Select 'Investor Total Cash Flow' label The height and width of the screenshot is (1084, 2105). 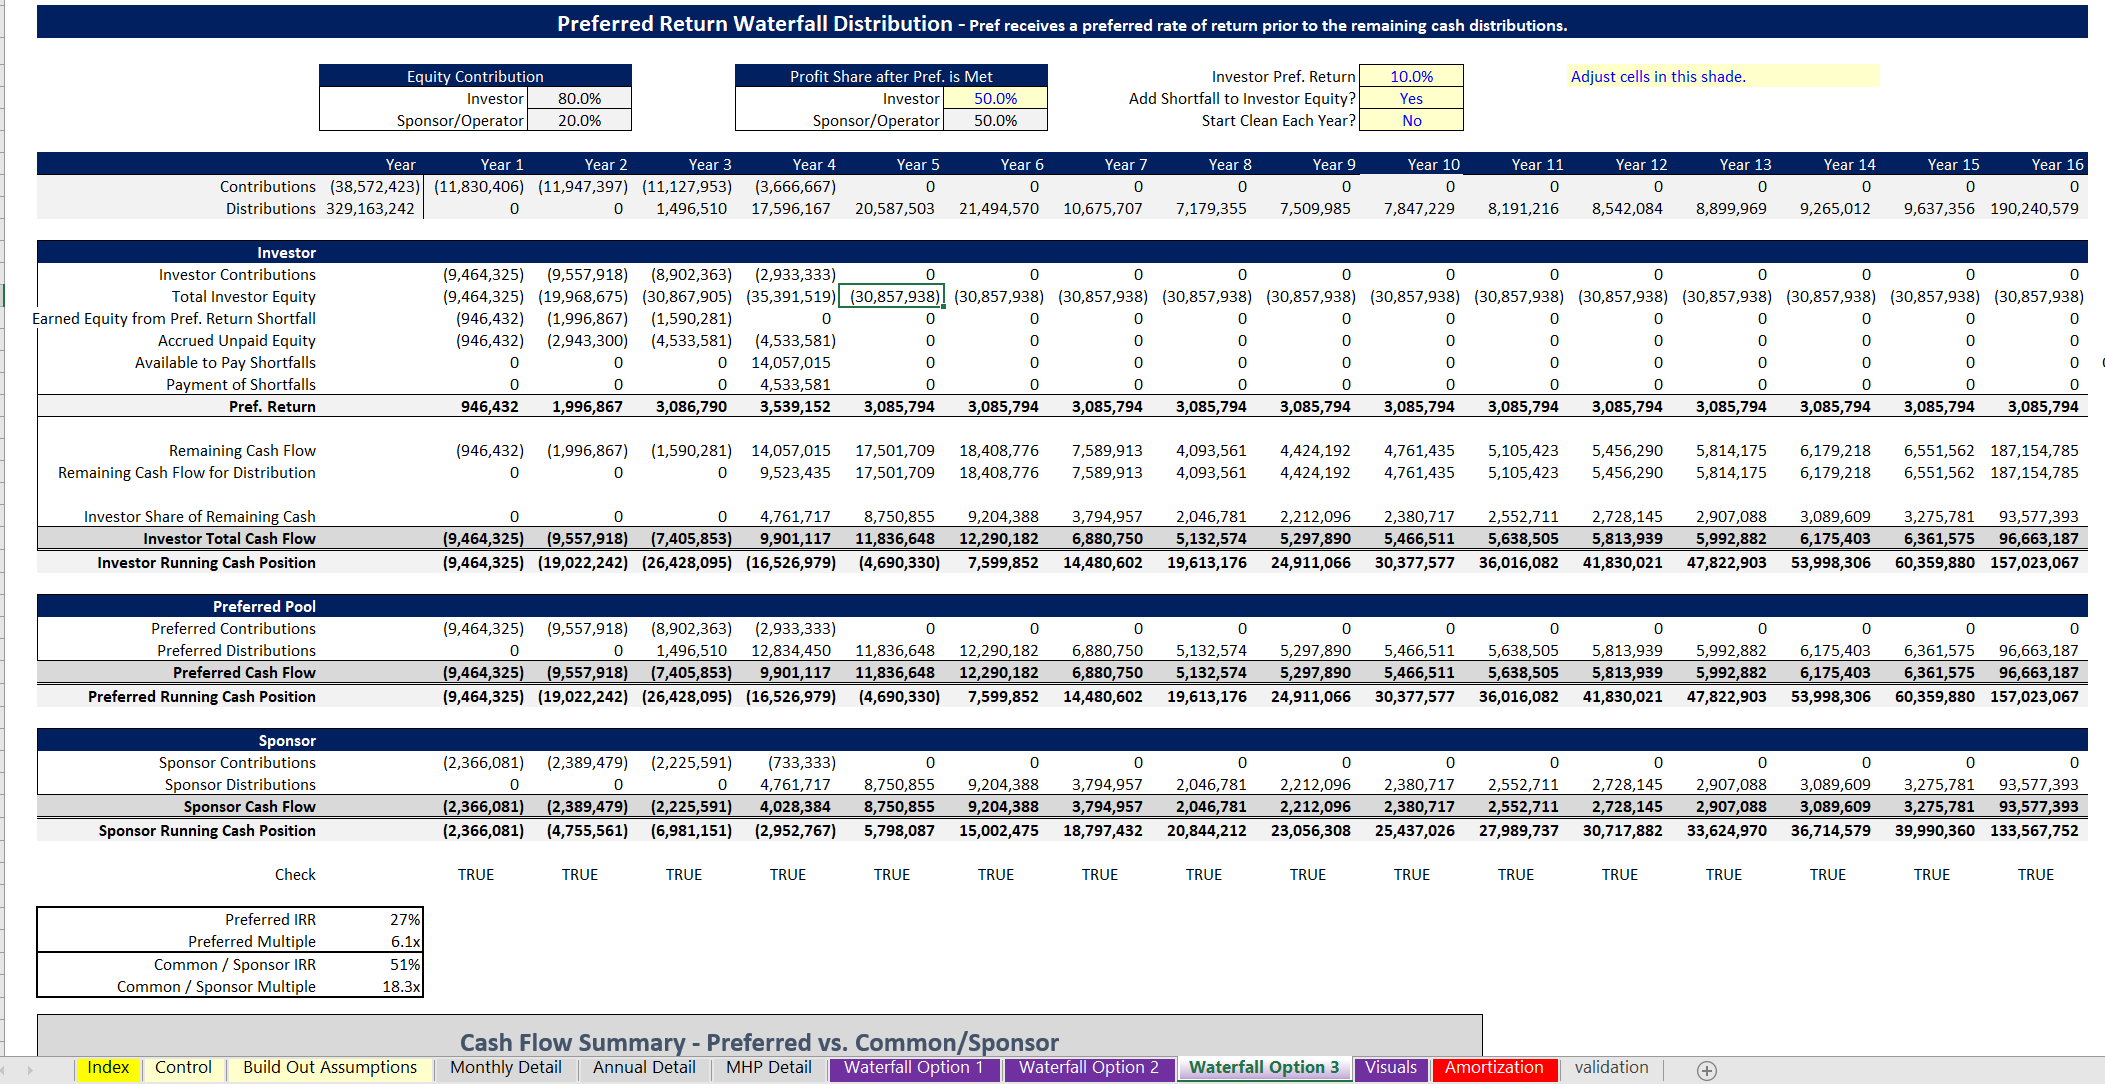229,538
